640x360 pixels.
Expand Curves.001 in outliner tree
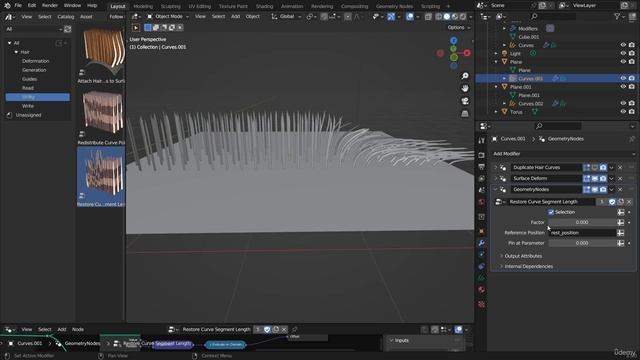(x=504, y=78)
